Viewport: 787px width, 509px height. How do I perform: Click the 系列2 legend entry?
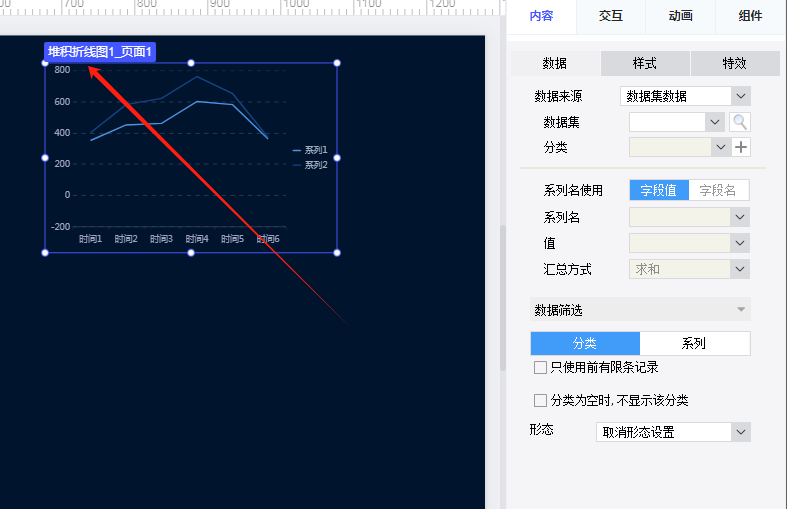coord(310,165)
